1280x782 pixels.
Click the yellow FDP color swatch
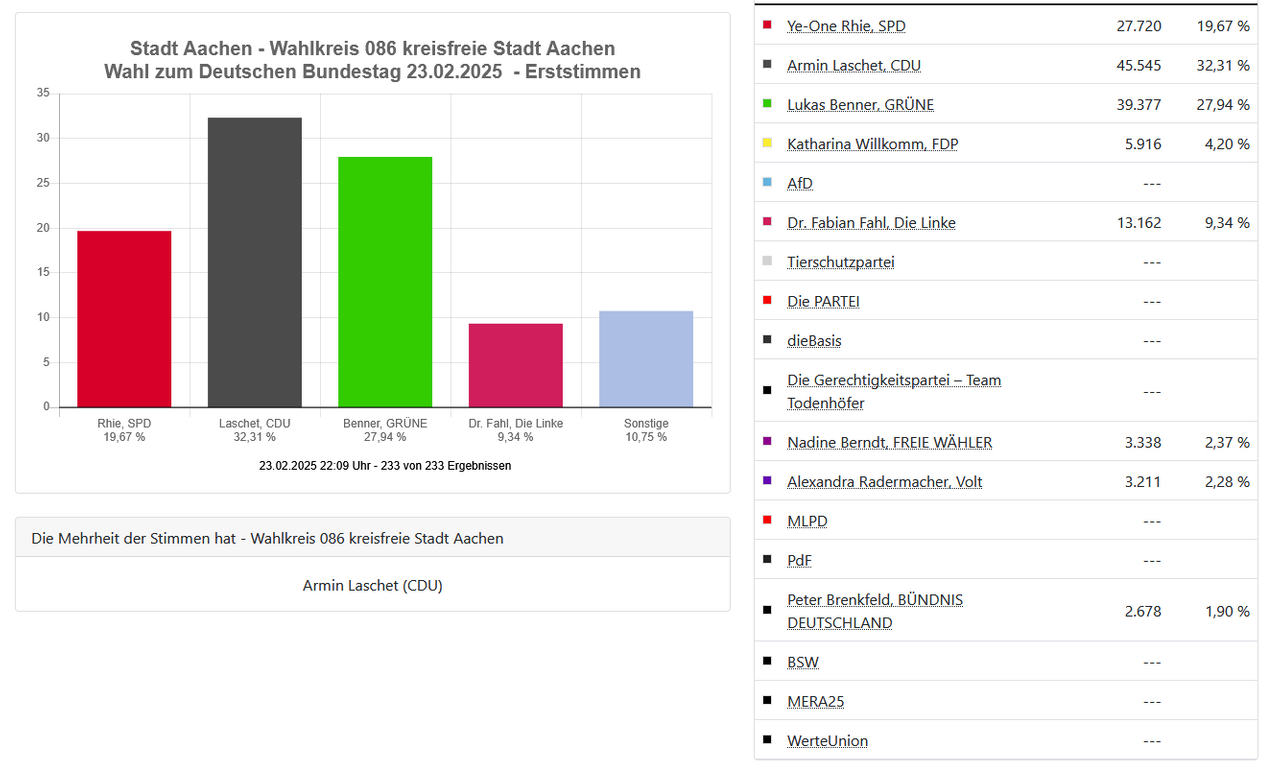click(x=767, y=143)
